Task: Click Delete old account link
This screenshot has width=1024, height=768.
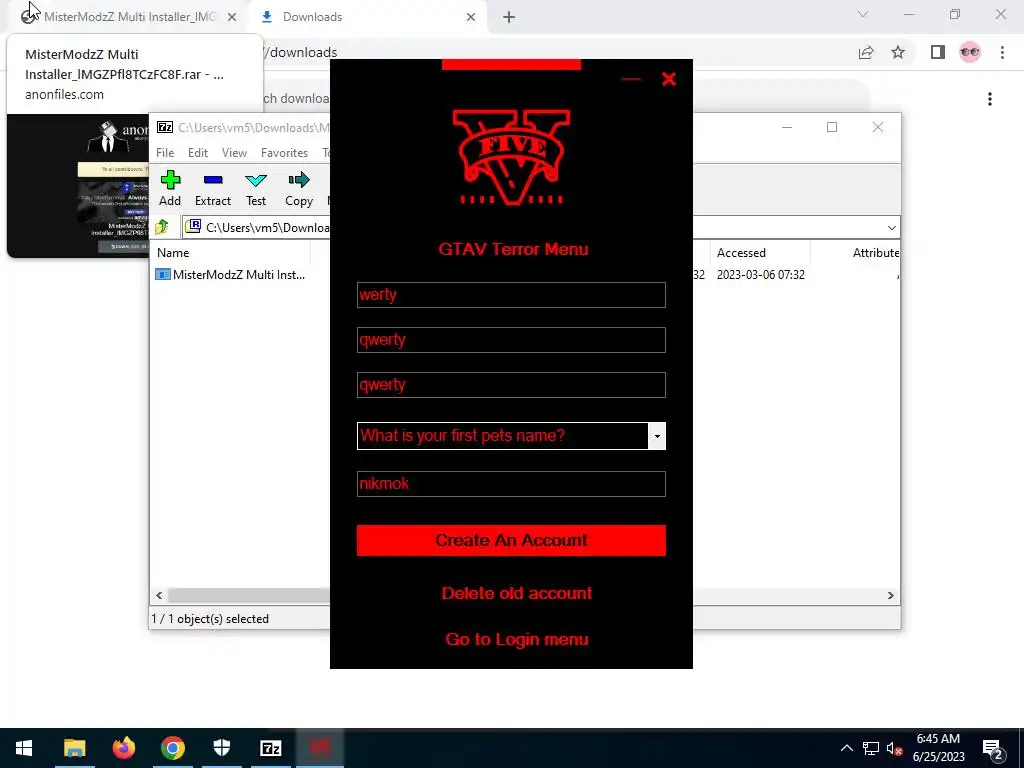Action: (x=517, y=593)
